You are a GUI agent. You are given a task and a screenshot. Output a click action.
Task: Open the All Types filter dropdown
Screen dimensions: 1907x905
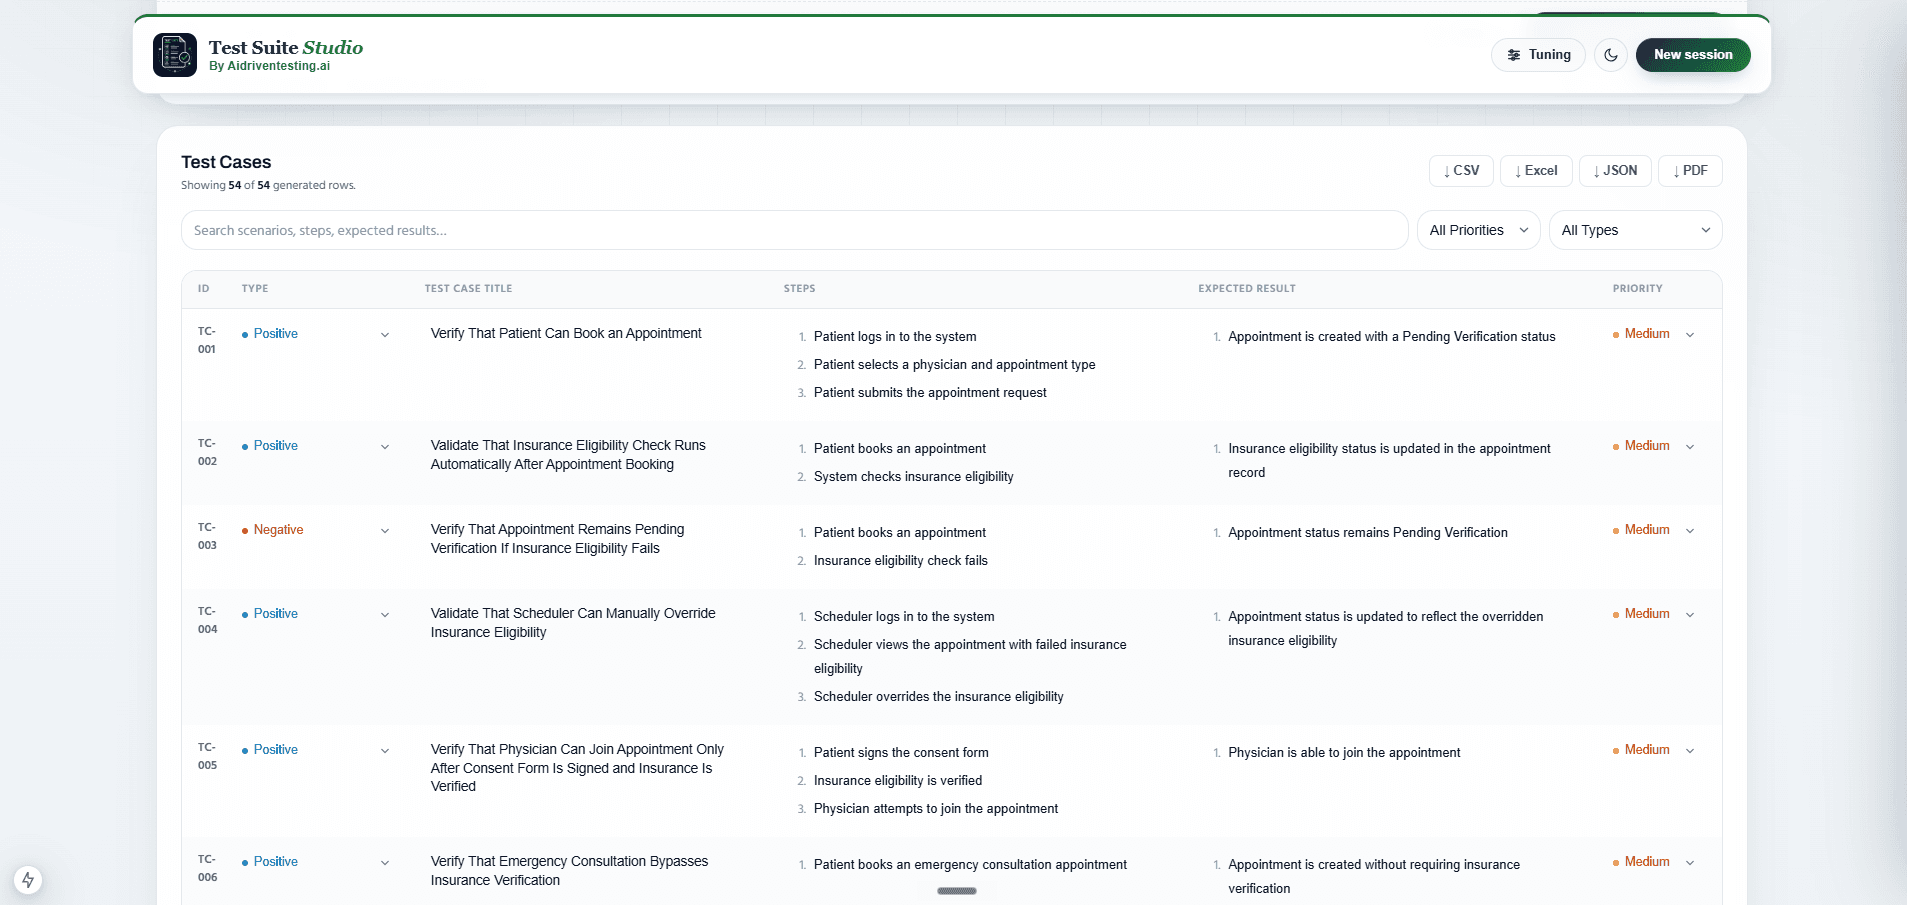pos(1635,230)
